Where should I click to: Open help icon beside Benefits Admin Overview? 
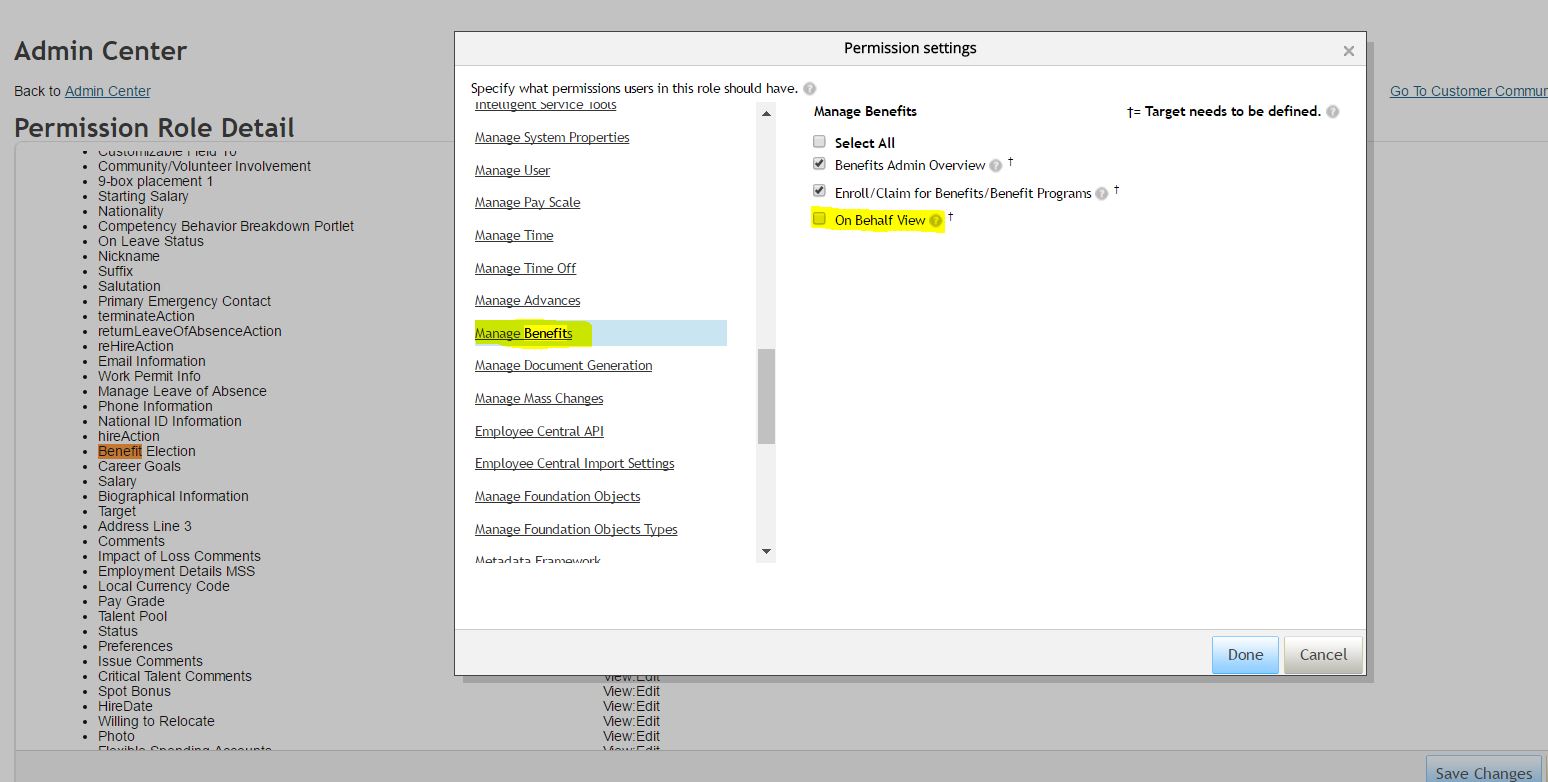(x=996, y=166)
